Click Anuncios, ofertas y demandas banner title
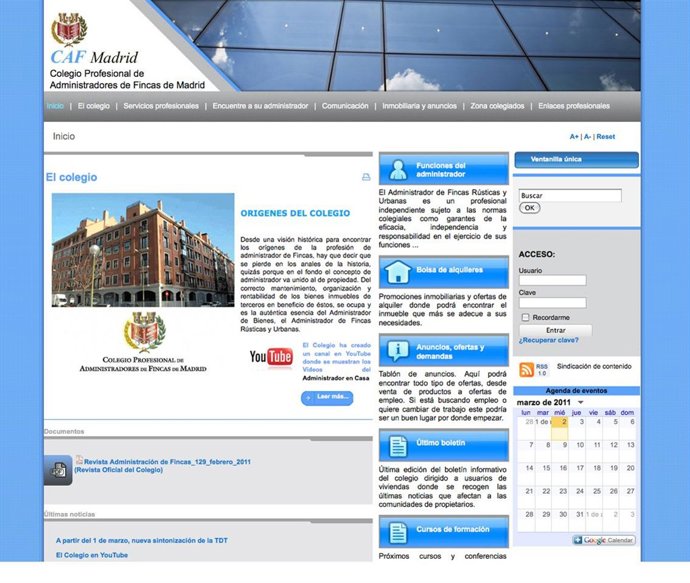The width and height of the screenshot is (690, 583). click(x=450, y=352)
